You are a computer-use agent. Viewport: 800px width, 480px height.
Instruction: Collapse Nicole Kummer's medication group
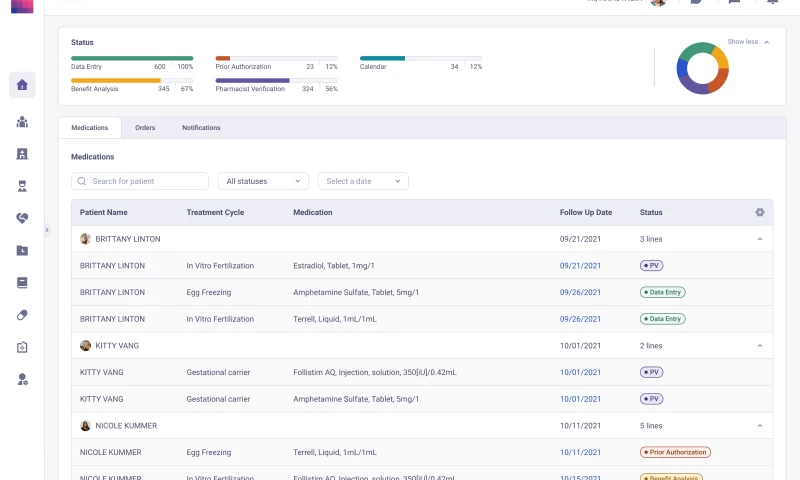point(759,426)
